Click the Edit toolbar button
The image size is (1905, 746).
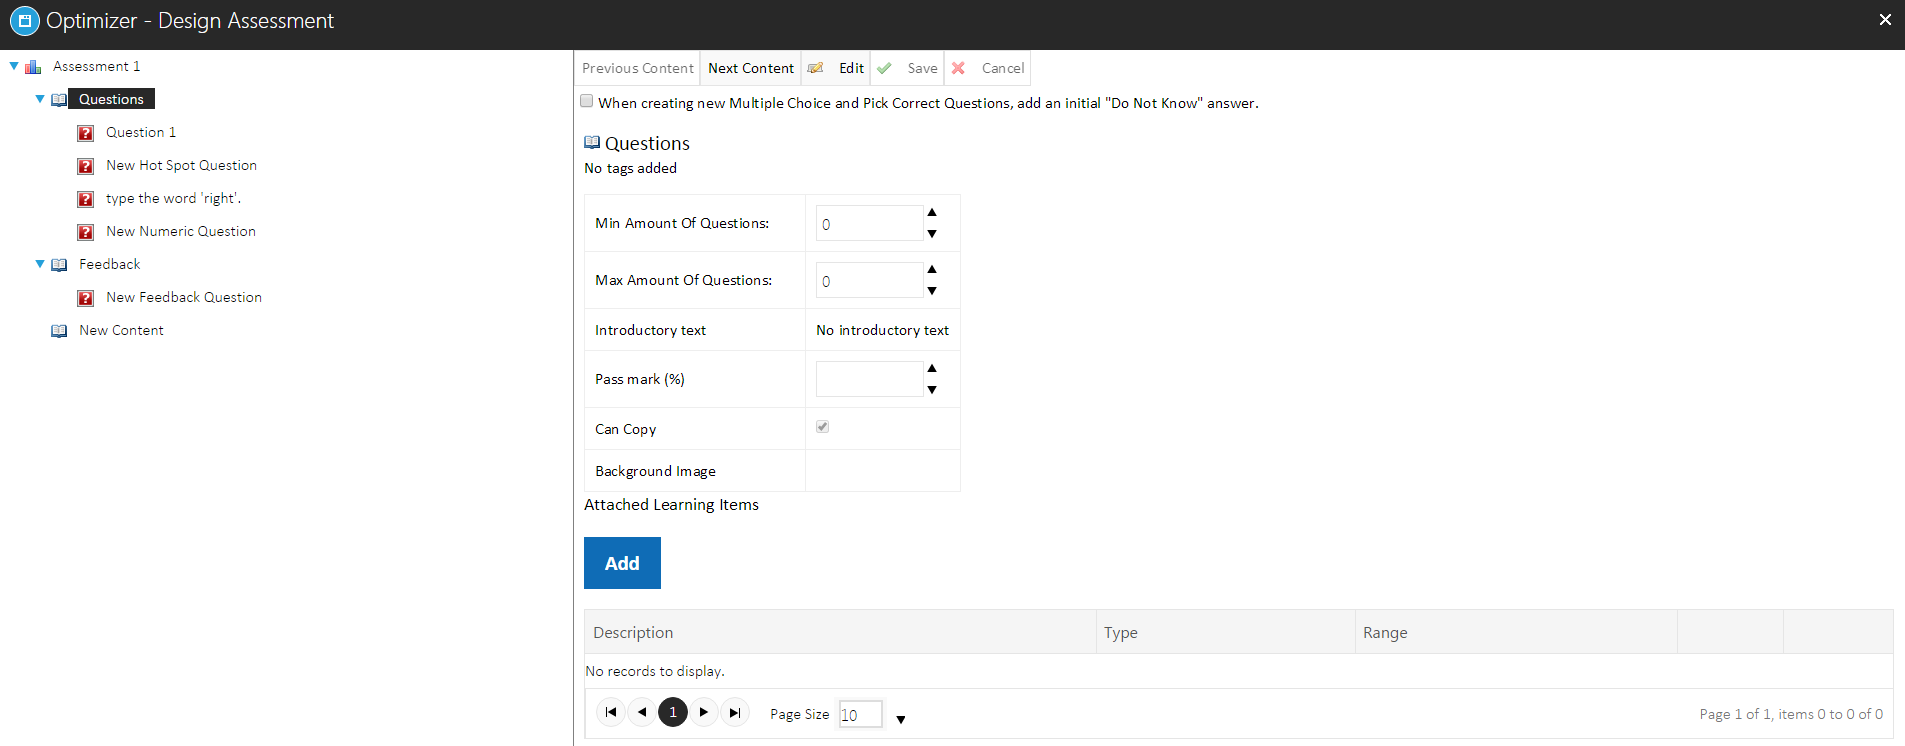(x=837, y=68)
